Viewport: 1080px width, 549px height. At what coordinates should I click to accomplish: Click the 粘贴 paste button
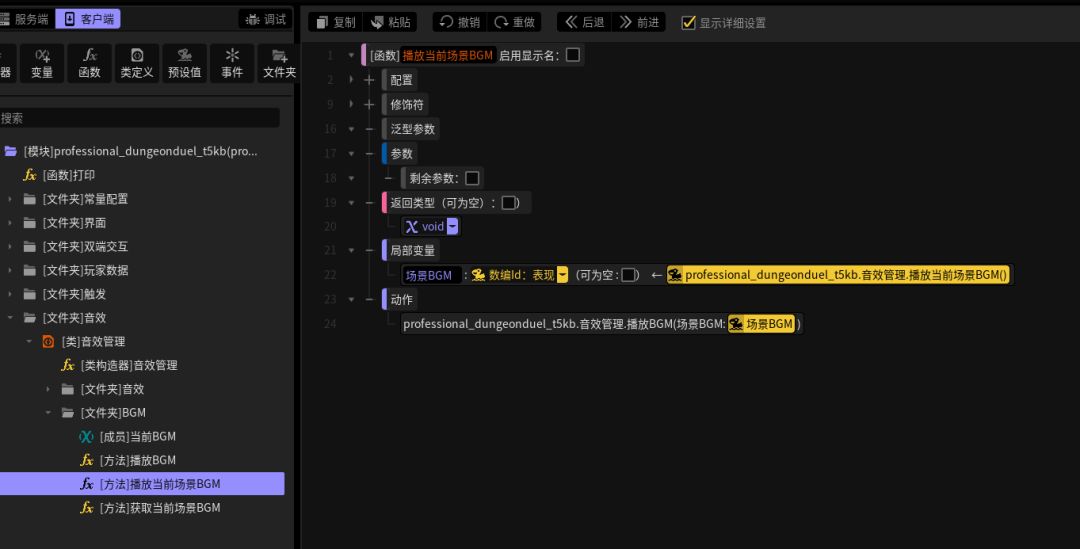click(391, 22)
